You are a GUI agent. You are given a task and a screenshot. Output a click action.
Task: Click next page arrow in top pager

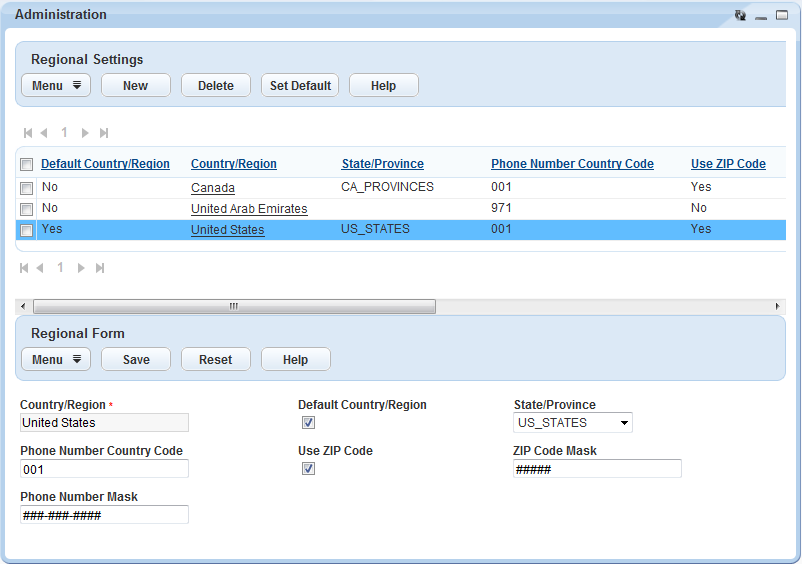point(85,133)
